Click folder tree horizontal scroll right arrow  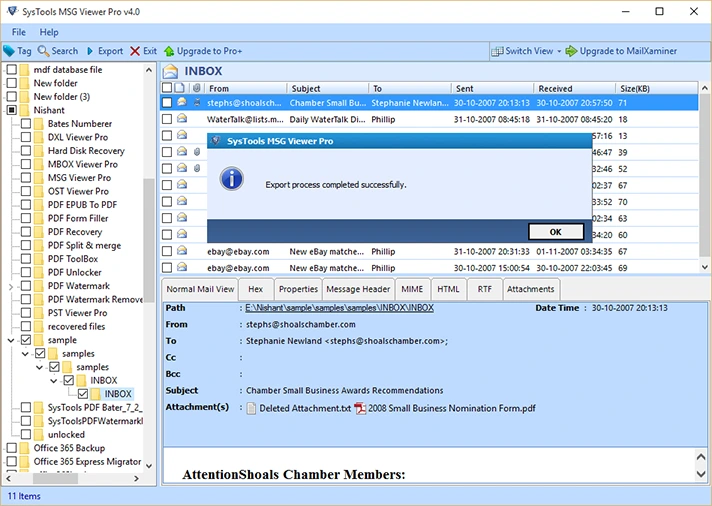point(136,478)
